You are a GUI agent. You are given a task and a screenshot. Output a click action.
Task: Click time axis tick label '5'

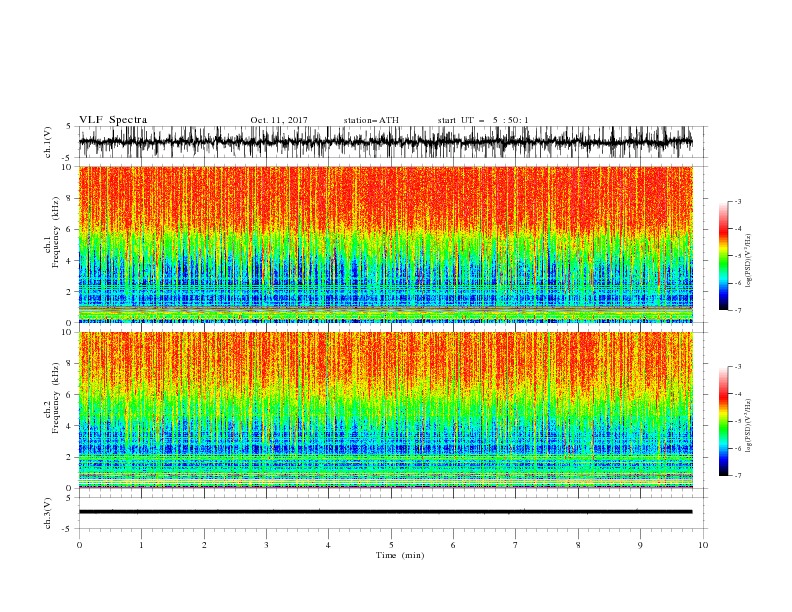(x=391, y=545)
